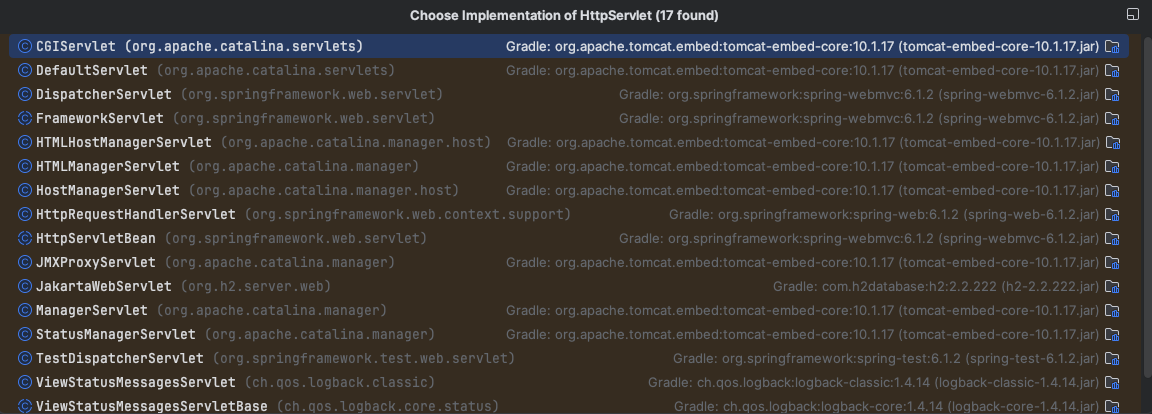Click library icon on HttpServletBean row
The image size is (1152, 414).
1112,239
